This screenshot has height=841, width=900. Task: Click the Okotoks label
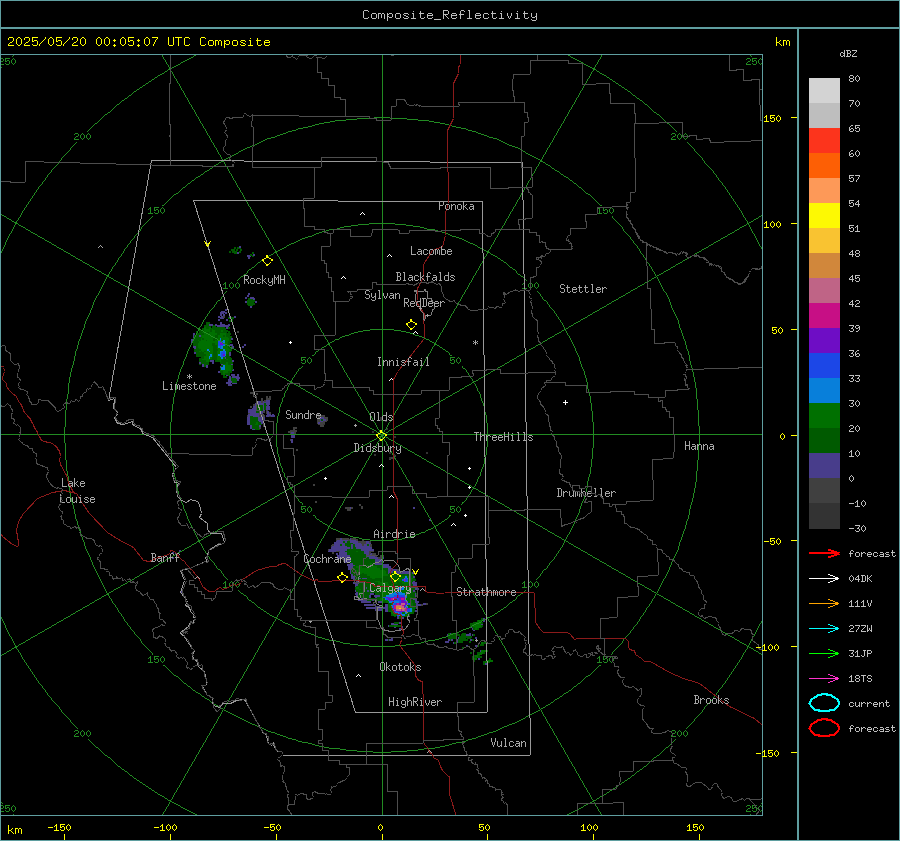tap(400, 667)
